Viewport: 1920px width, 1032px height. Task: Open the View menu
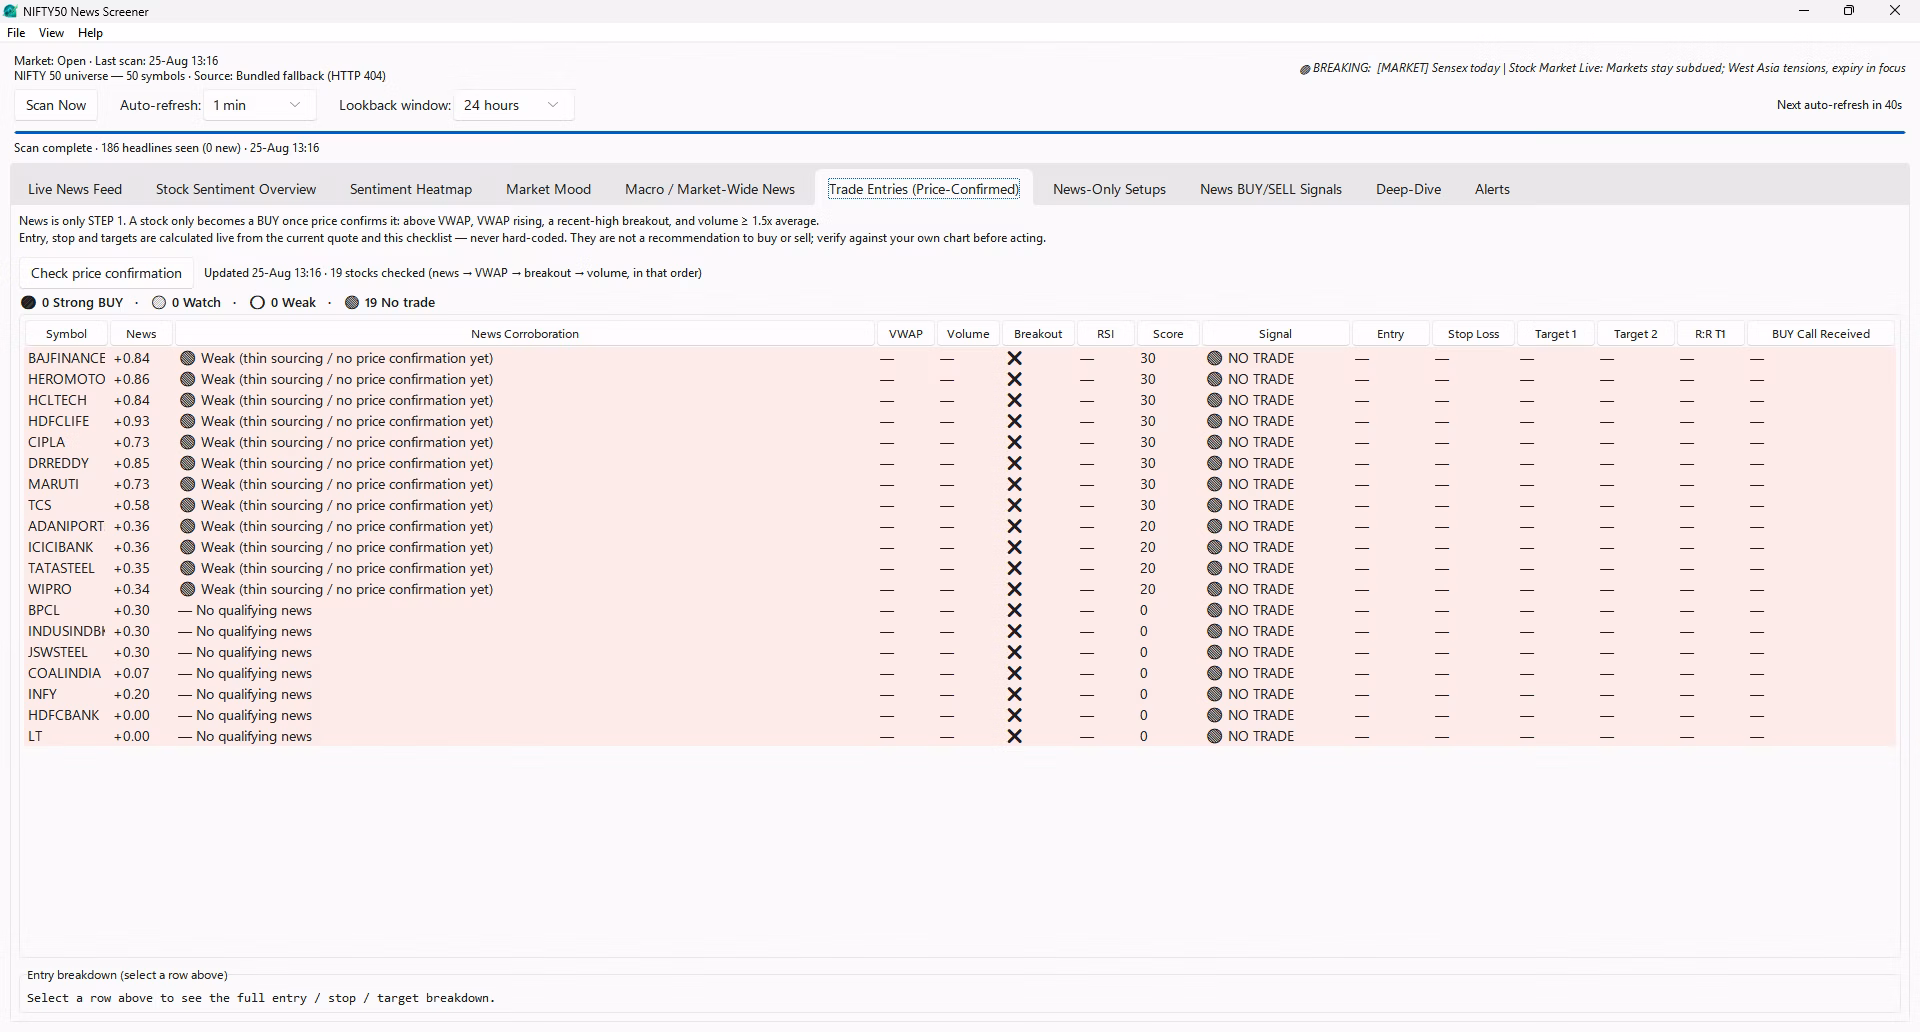click(x=51, y=33)
